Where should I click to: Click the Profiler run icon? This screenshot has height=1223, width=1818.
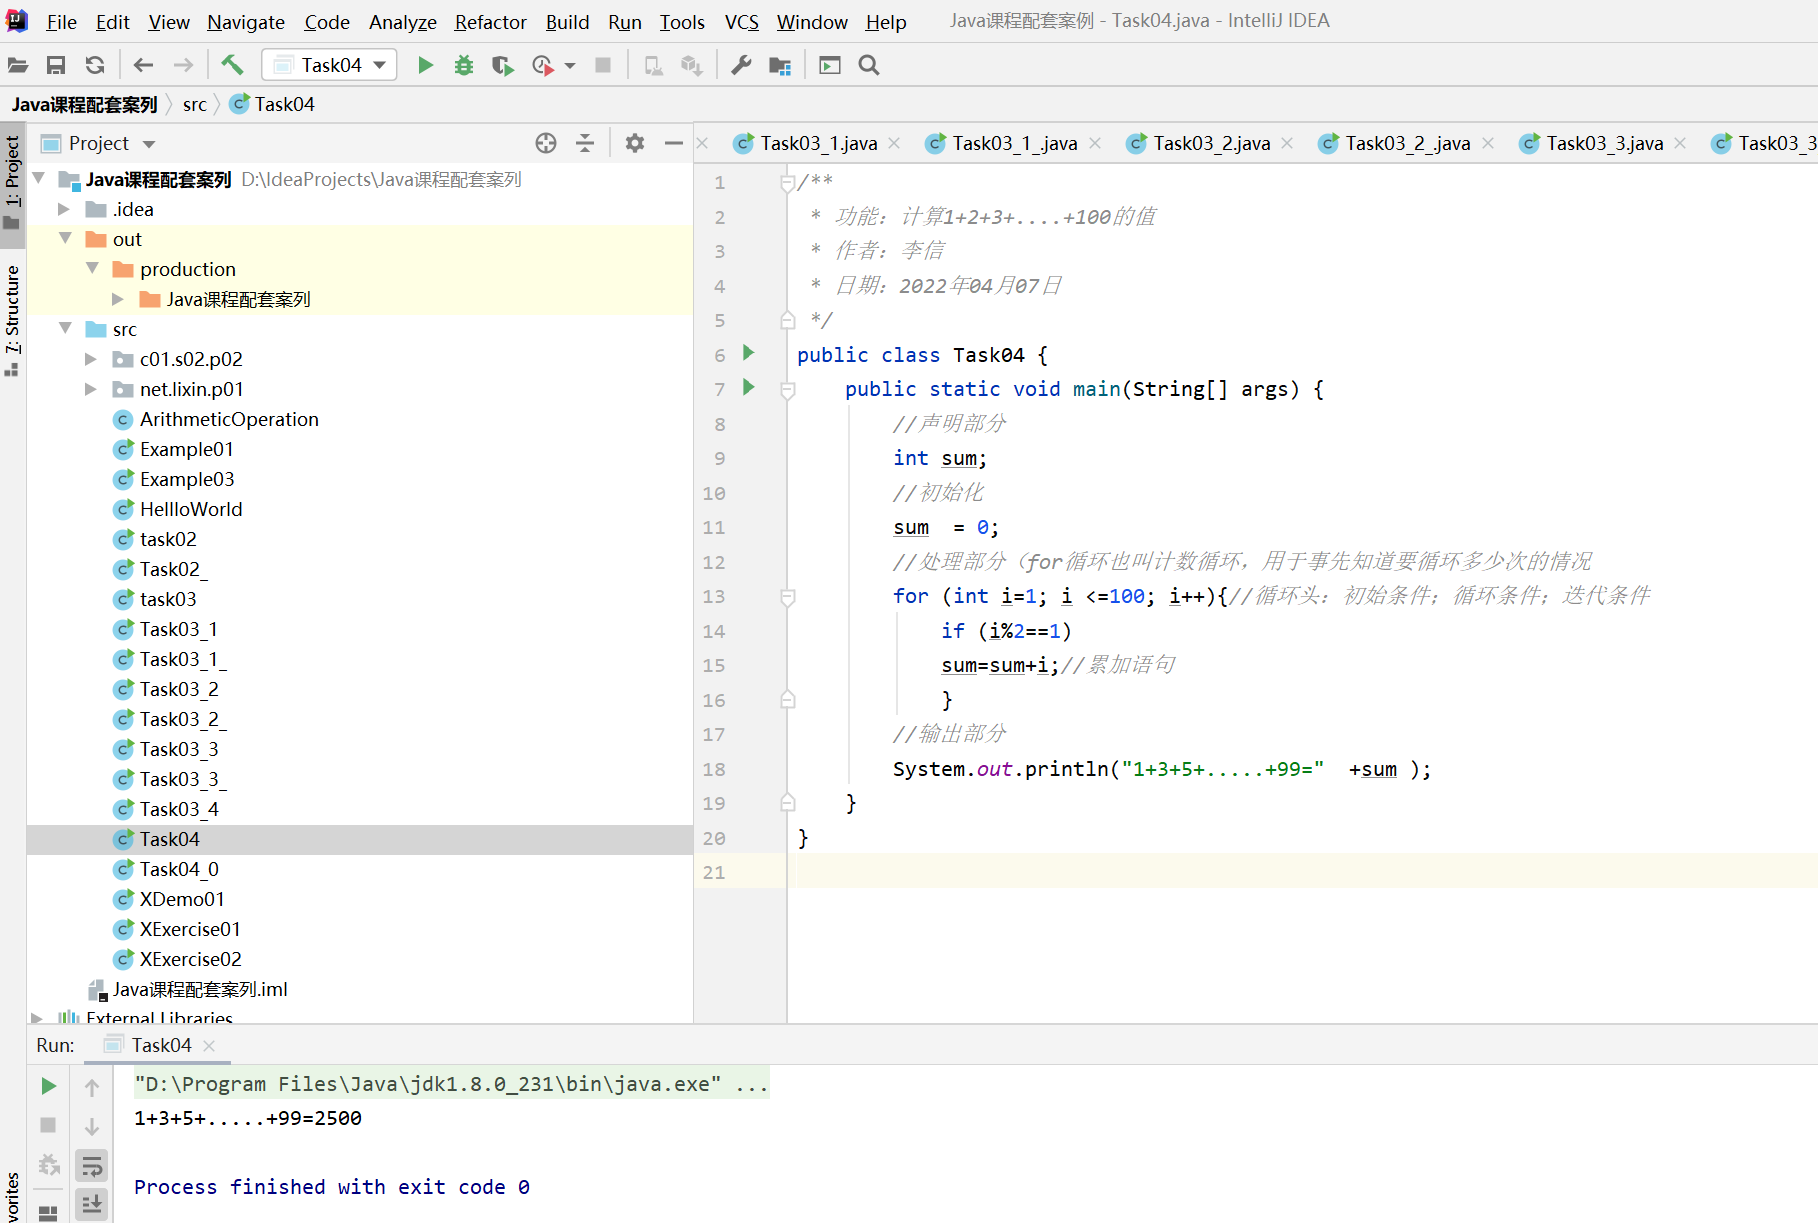pyautogui.click(x=543, y=65)
